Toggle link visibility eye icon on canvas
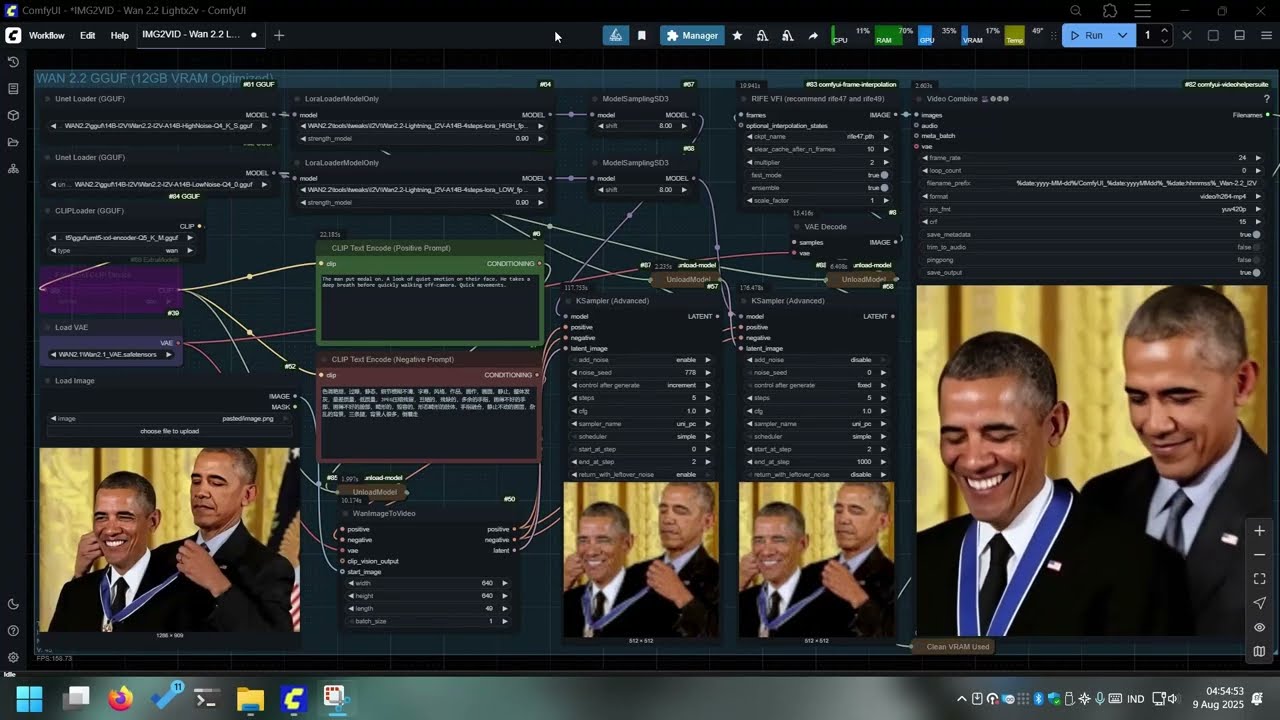Screen dimensions: 1280x720 (1260, 627)
